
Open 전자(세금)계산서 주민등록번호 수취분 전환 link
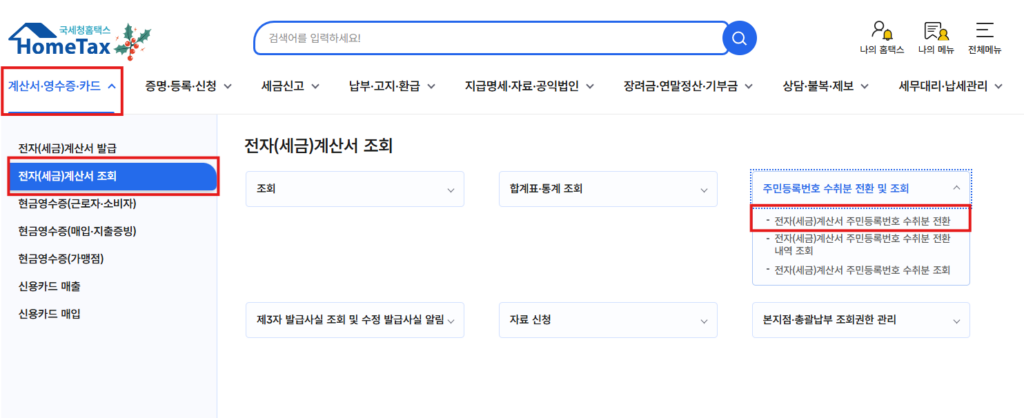[860, 220]
